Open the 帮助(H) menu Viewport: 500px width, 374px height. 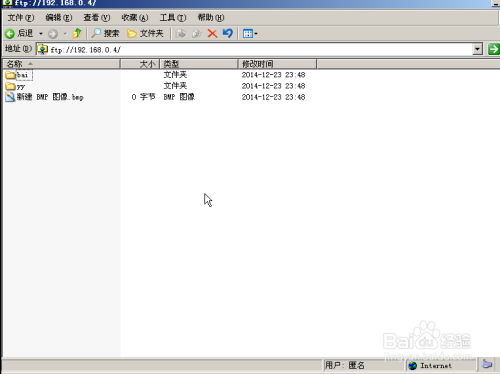click(211, 17)
